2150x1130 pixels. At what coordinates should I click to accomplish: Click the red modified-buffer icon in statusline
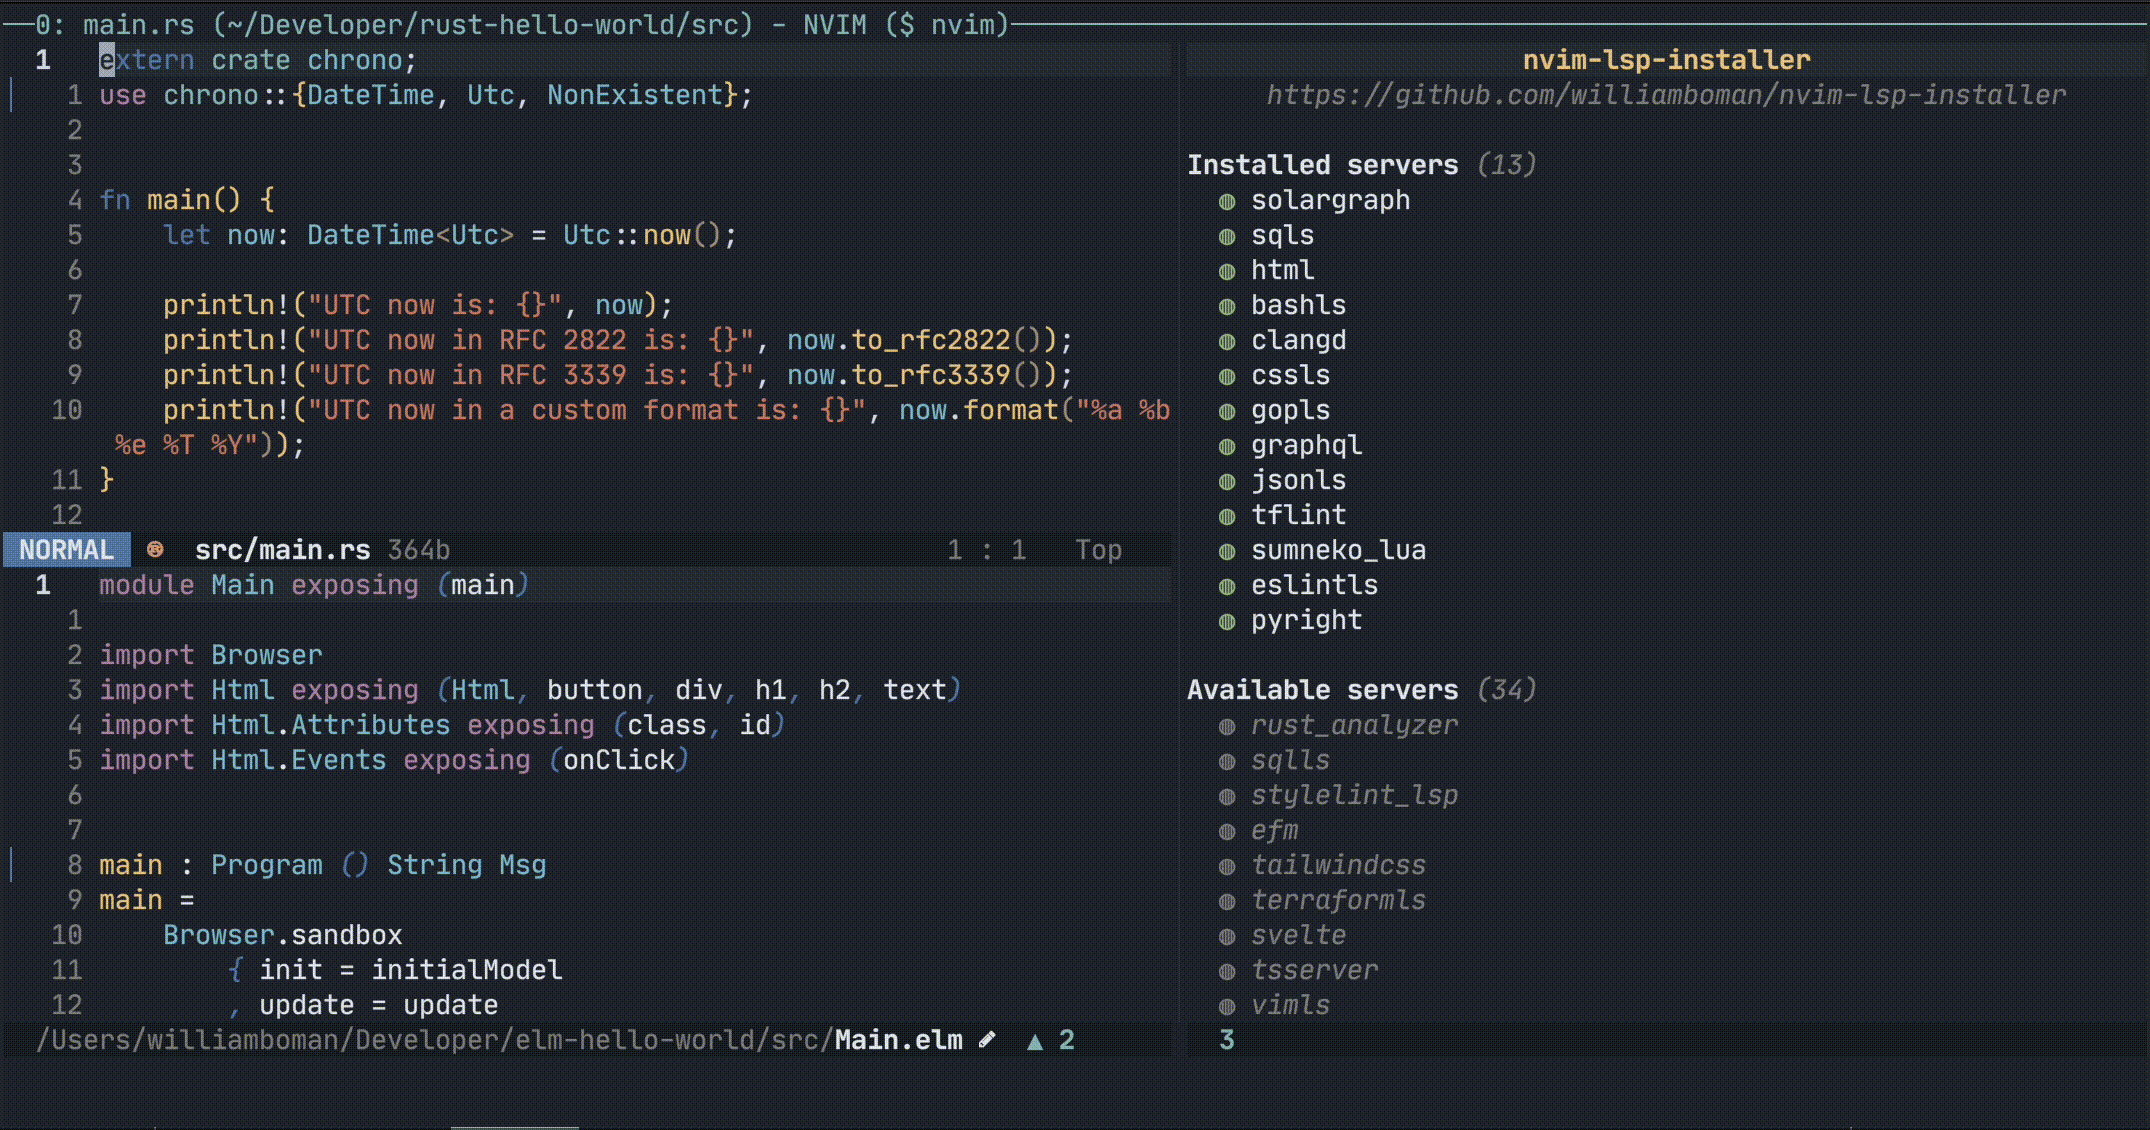tap(155, 549)
